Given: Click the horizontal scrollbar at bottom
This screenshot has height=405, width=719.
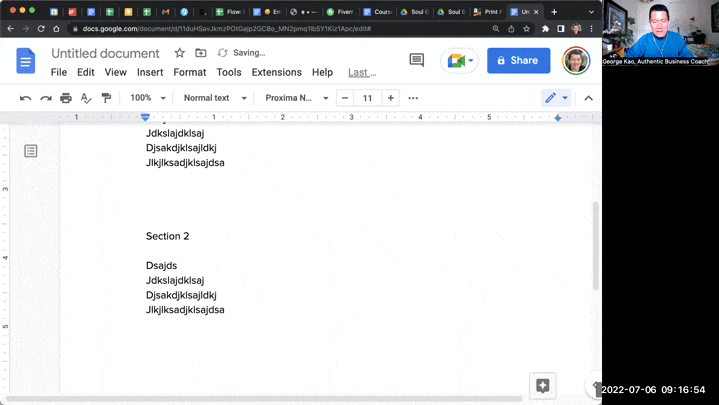Looking at the screenshot, I should tap(264, 399).
